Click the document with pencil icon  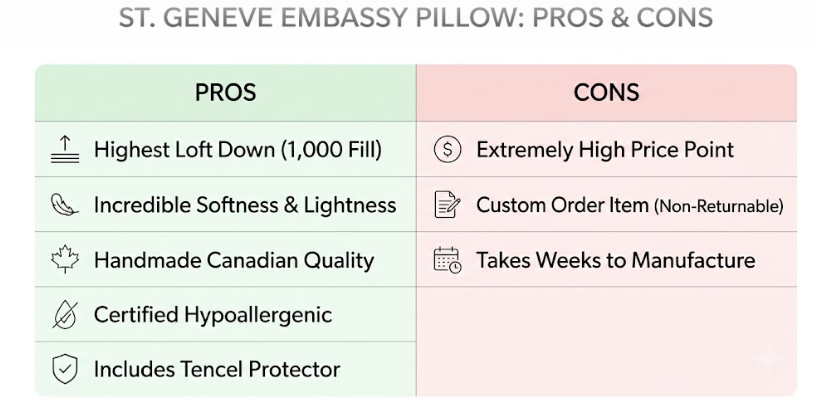(x=447, y=204)
